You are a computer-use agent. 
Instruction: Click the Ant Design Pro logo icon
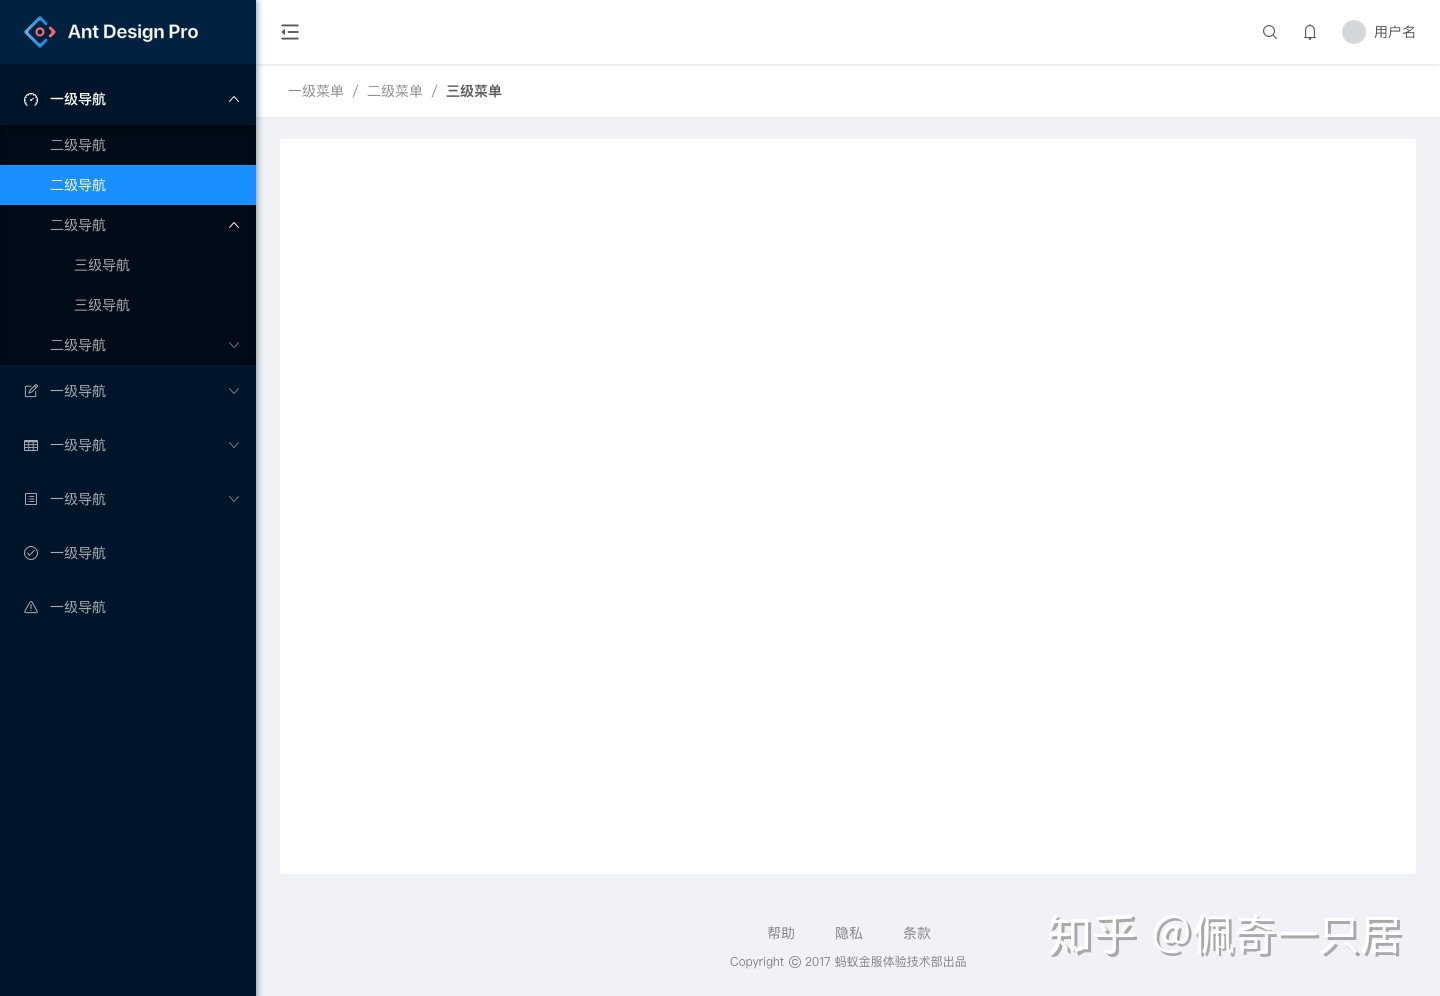click(40, 32)
